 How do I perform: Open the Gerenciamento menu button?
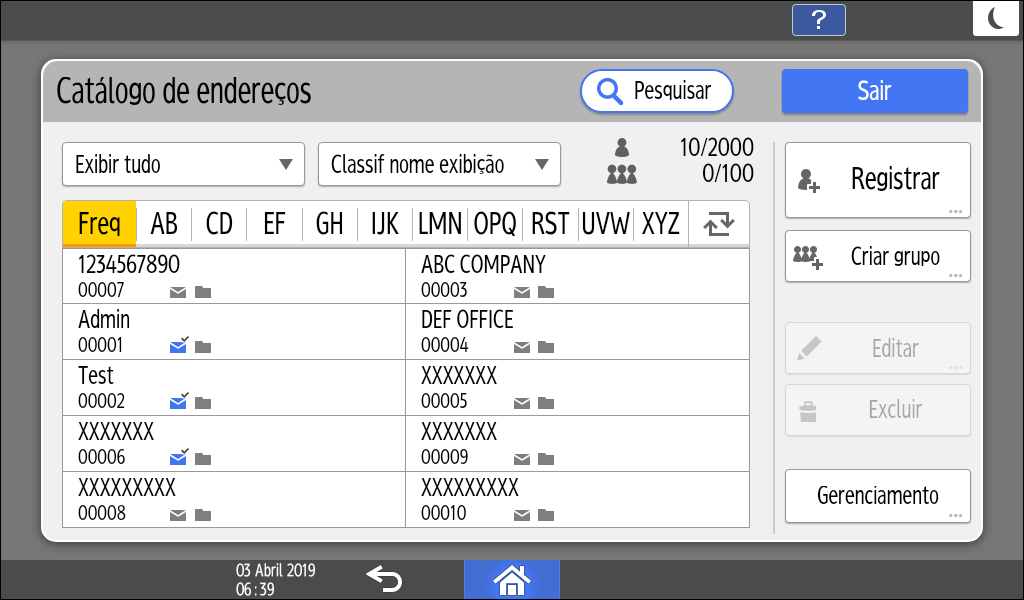(x=877, y=496)
